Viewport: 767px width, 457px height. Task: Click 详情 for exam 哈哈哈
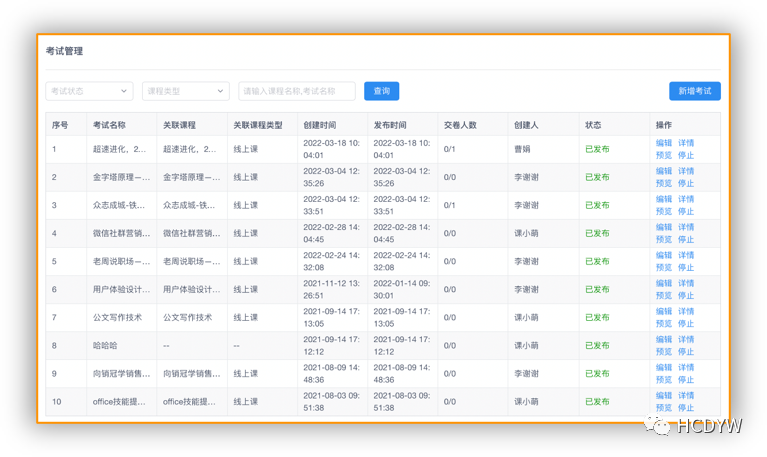686,339
